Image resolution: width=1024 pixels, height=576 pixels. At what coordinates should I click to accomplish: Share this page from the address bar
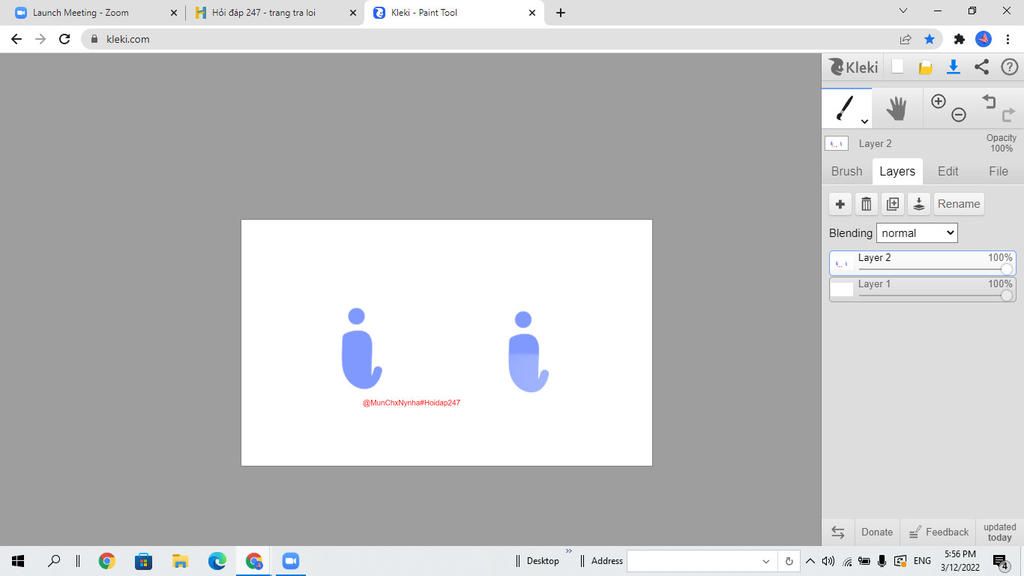905,39
